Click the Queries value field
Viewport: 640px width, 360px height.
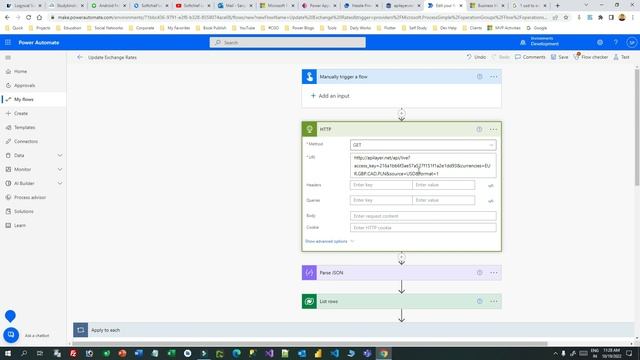443,200
